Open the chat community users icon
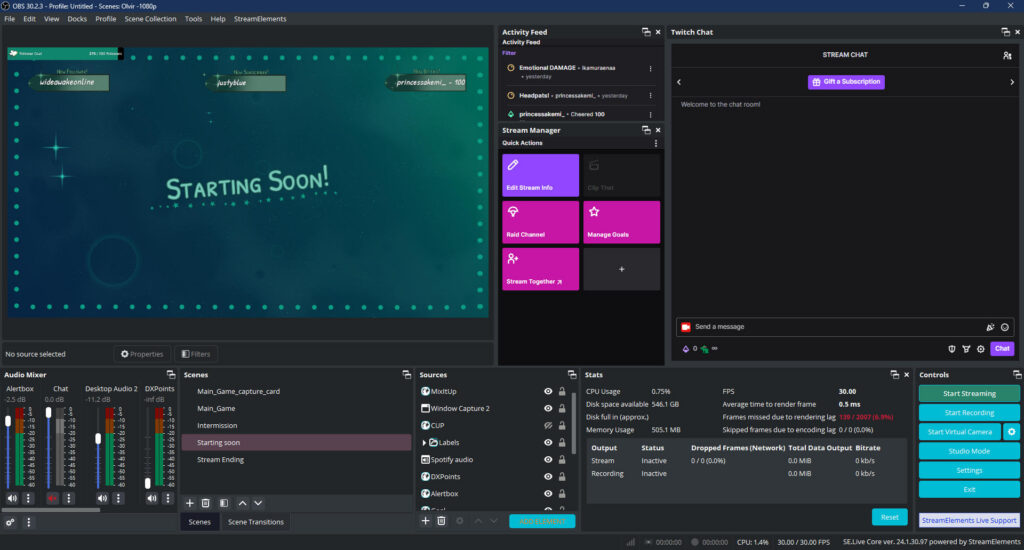Screen dimensions: 1024x550 (x=1006, y=55)
